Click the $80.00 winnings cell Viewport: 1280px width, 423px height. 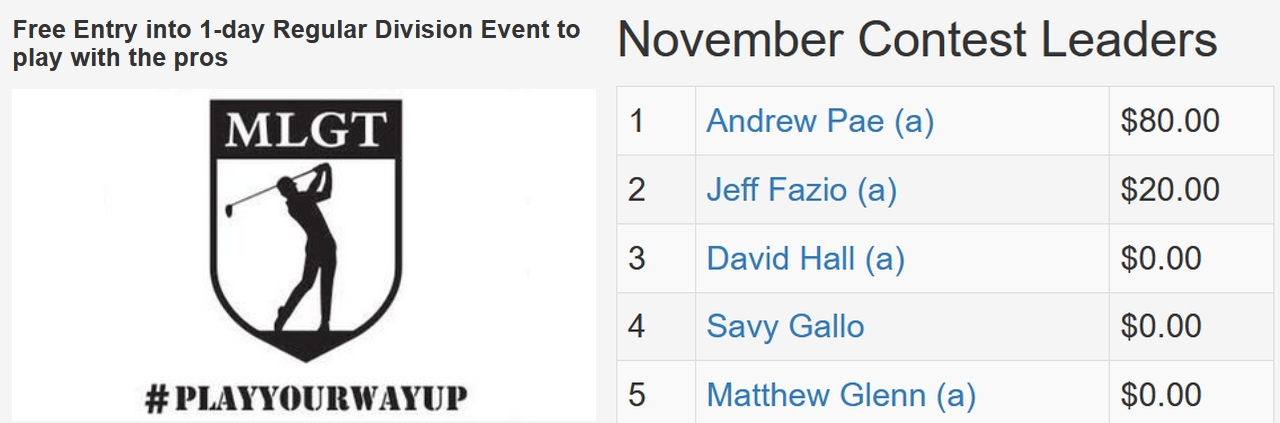pyautogui.click(x=1170, y=121)
